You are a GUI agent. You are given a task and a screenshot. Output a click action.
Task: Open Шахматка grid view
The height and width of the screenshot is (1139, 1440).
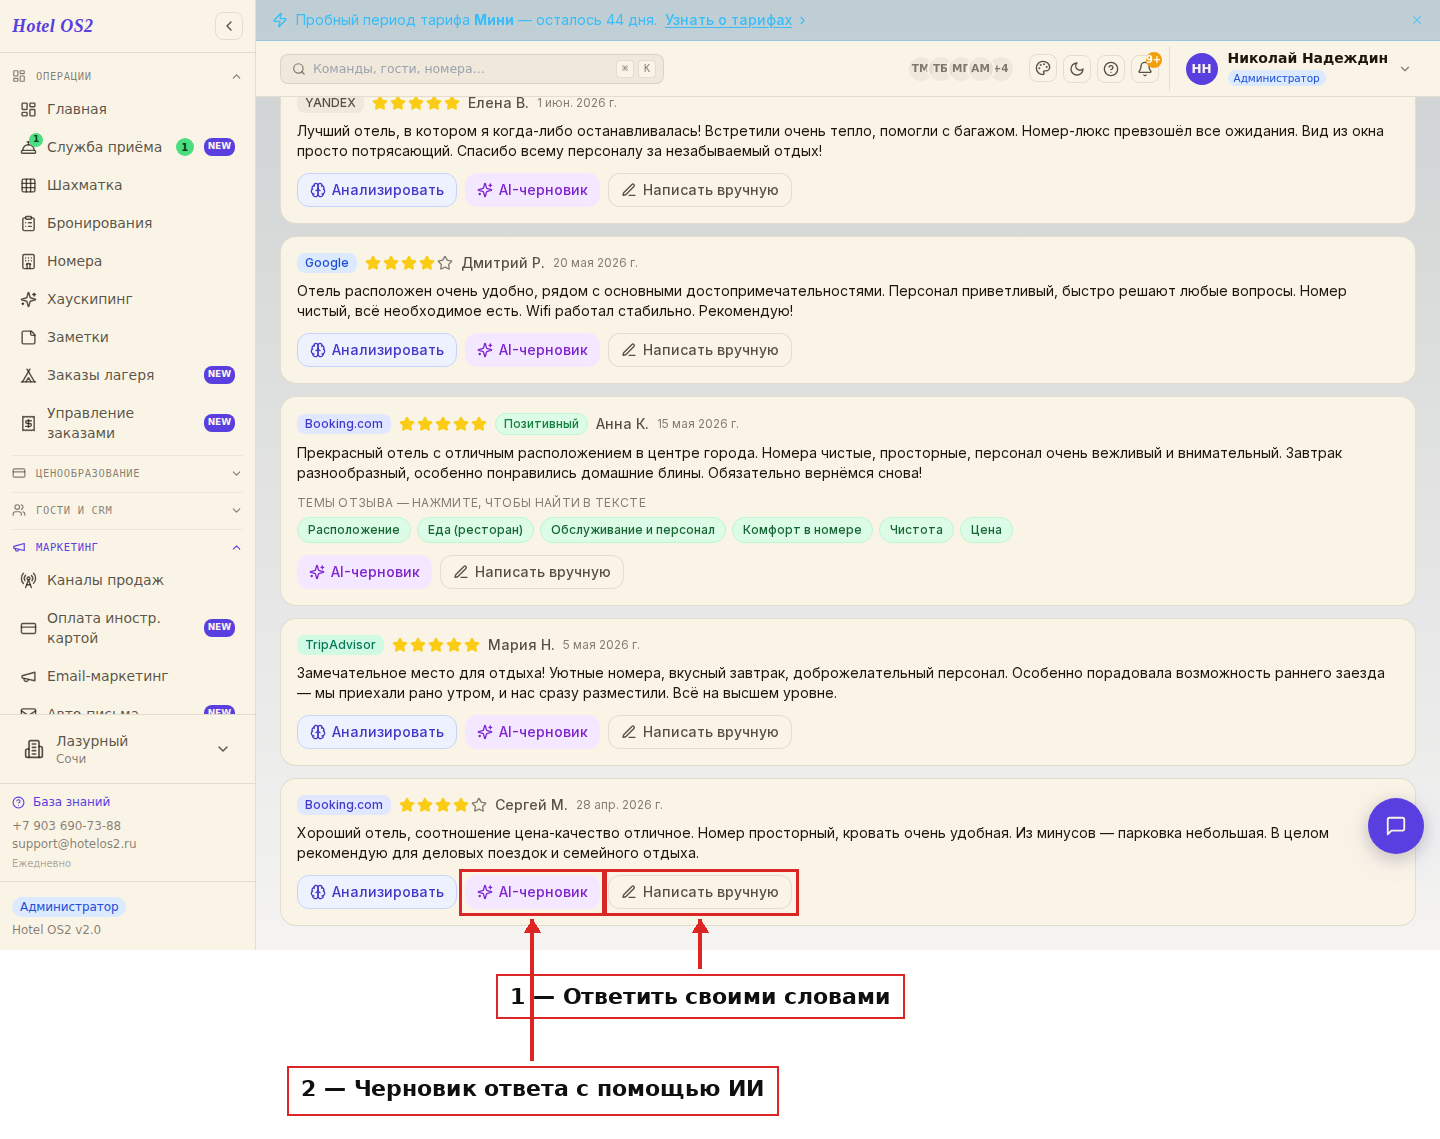click(x=127, y=185)
